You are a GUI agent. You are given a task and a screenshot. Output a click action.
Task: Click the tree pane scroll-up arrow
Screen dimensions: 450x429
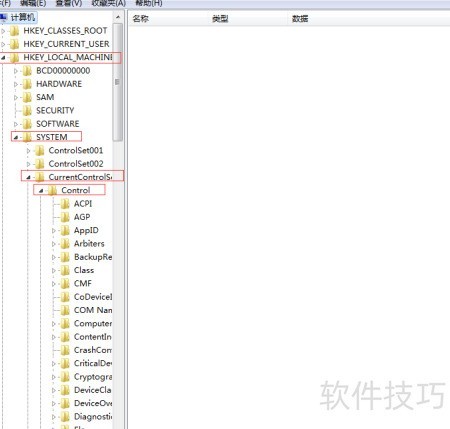tap(118, 17)
